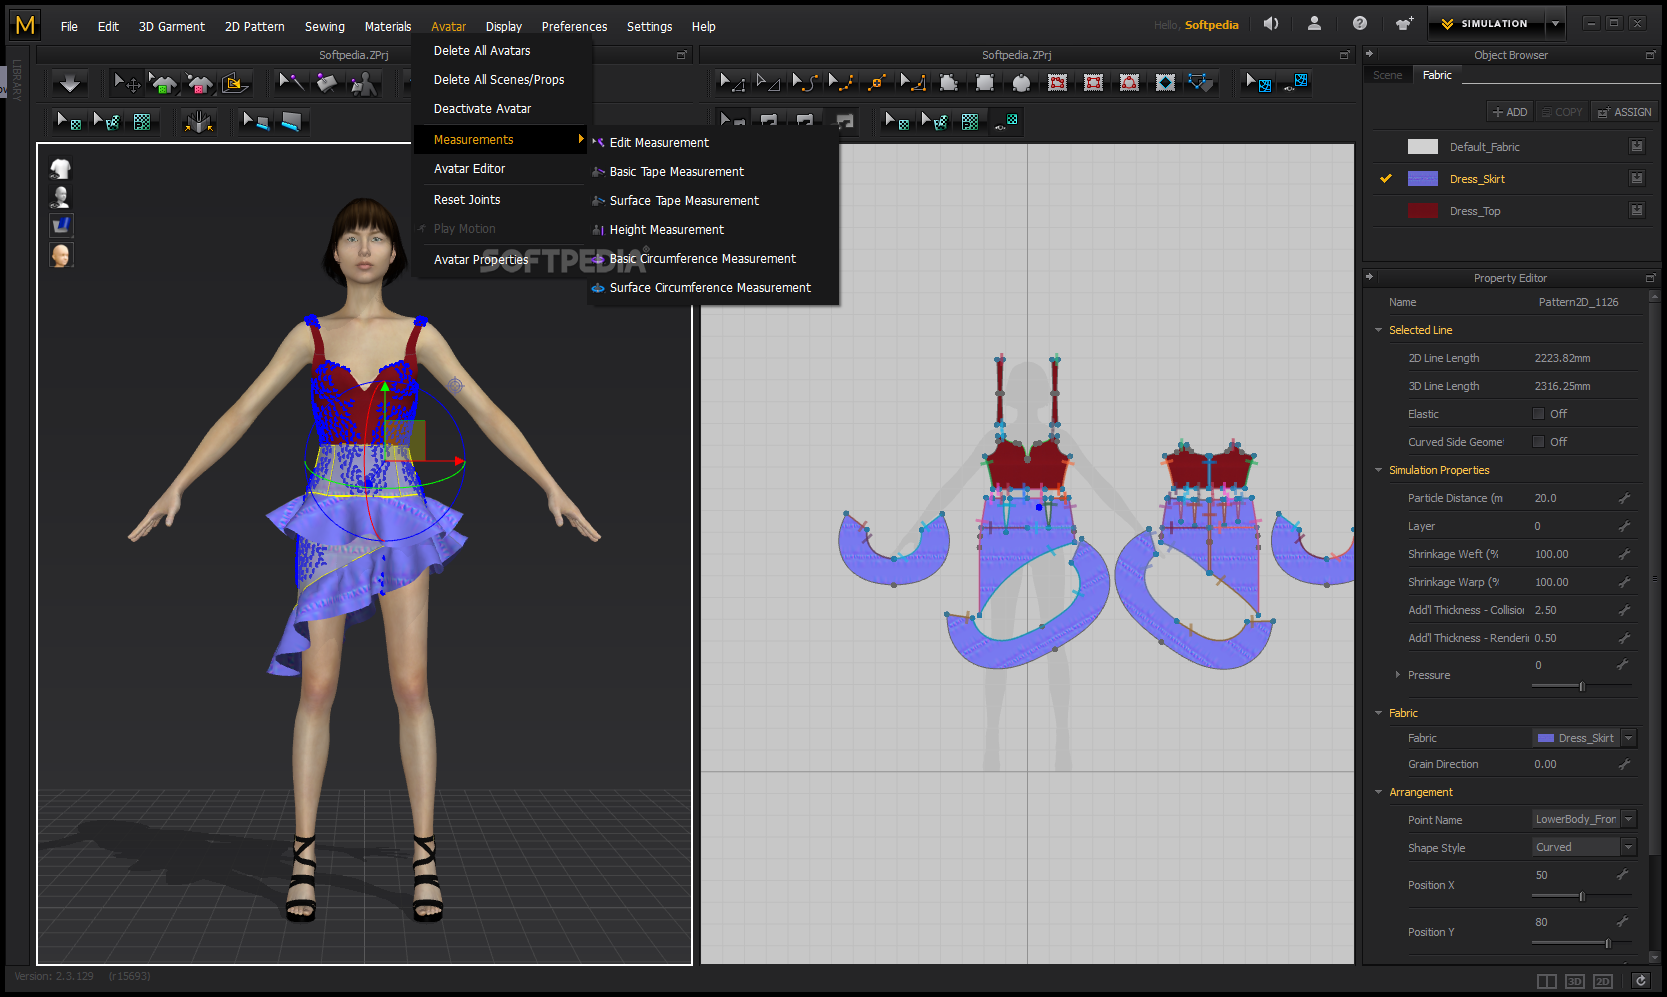Viewport: 1667px width, 997px height.
Task: Click the Grain Direction value field
Action: click(1573, 764)
